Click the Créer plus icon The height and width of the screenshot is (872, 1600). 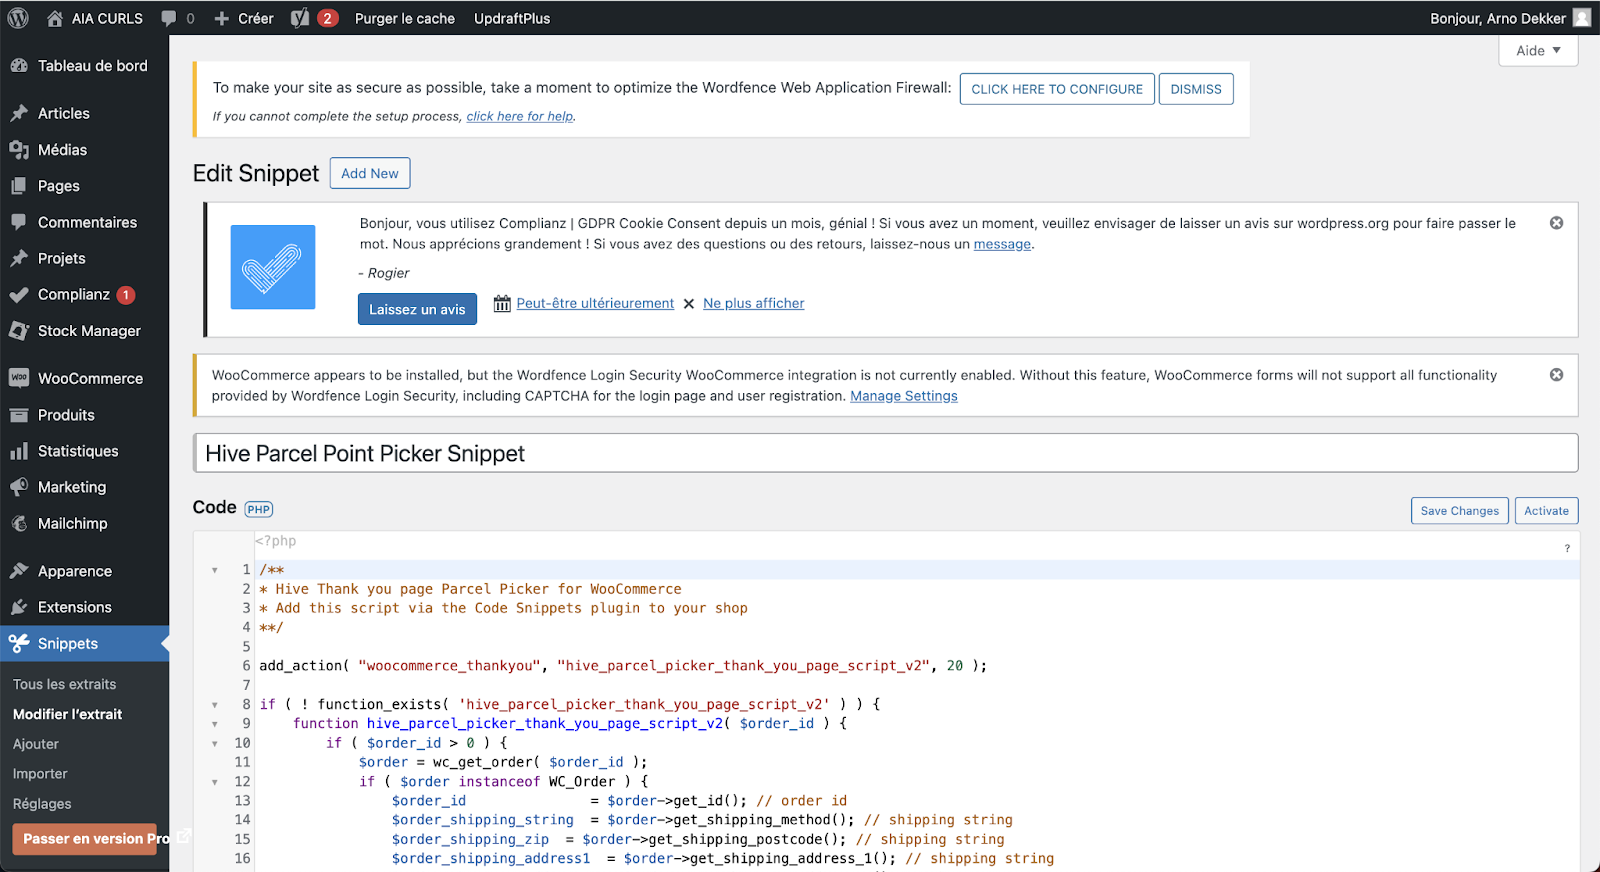click(x=222, y=18)
